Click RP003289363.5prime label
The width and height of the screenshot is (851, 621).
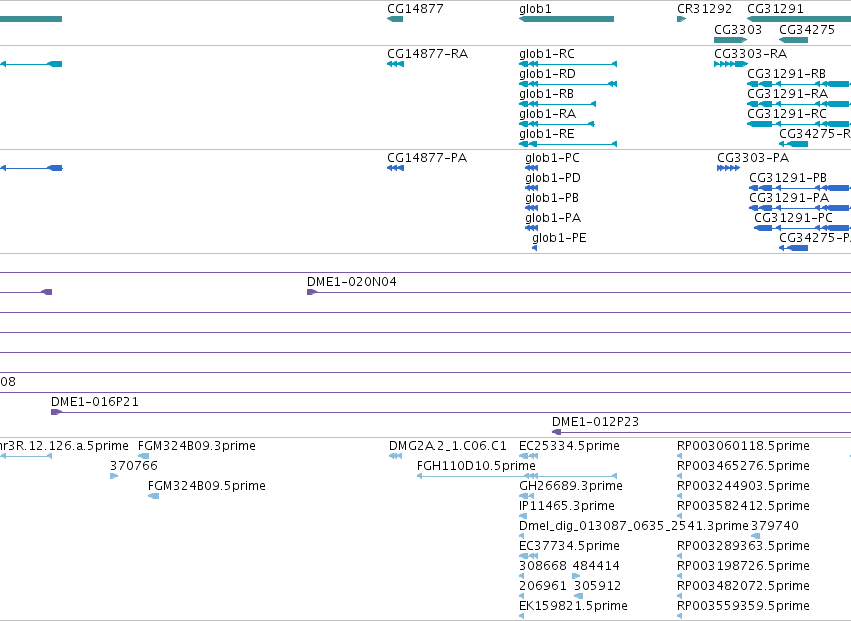point(744,547)
